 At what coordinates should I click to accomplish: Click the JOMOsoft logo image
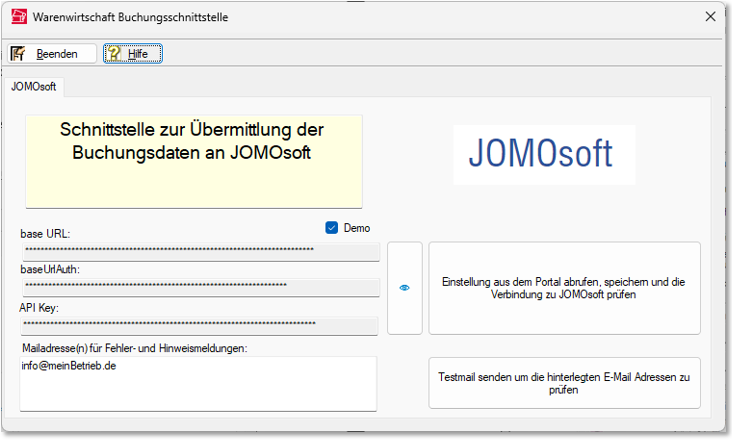pos(544,153)
